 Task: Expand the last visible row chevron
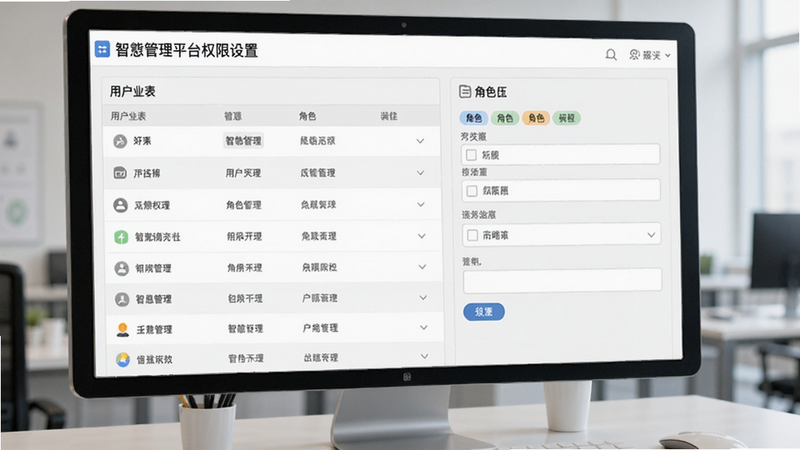point(424,357)
